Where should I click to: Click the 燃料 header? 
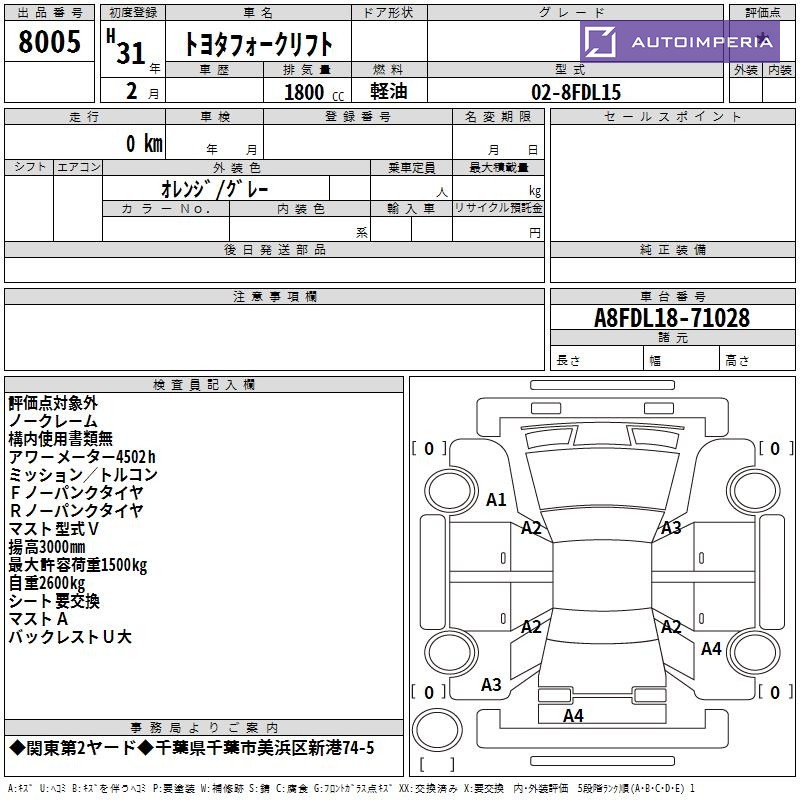(x=389, y=69)
